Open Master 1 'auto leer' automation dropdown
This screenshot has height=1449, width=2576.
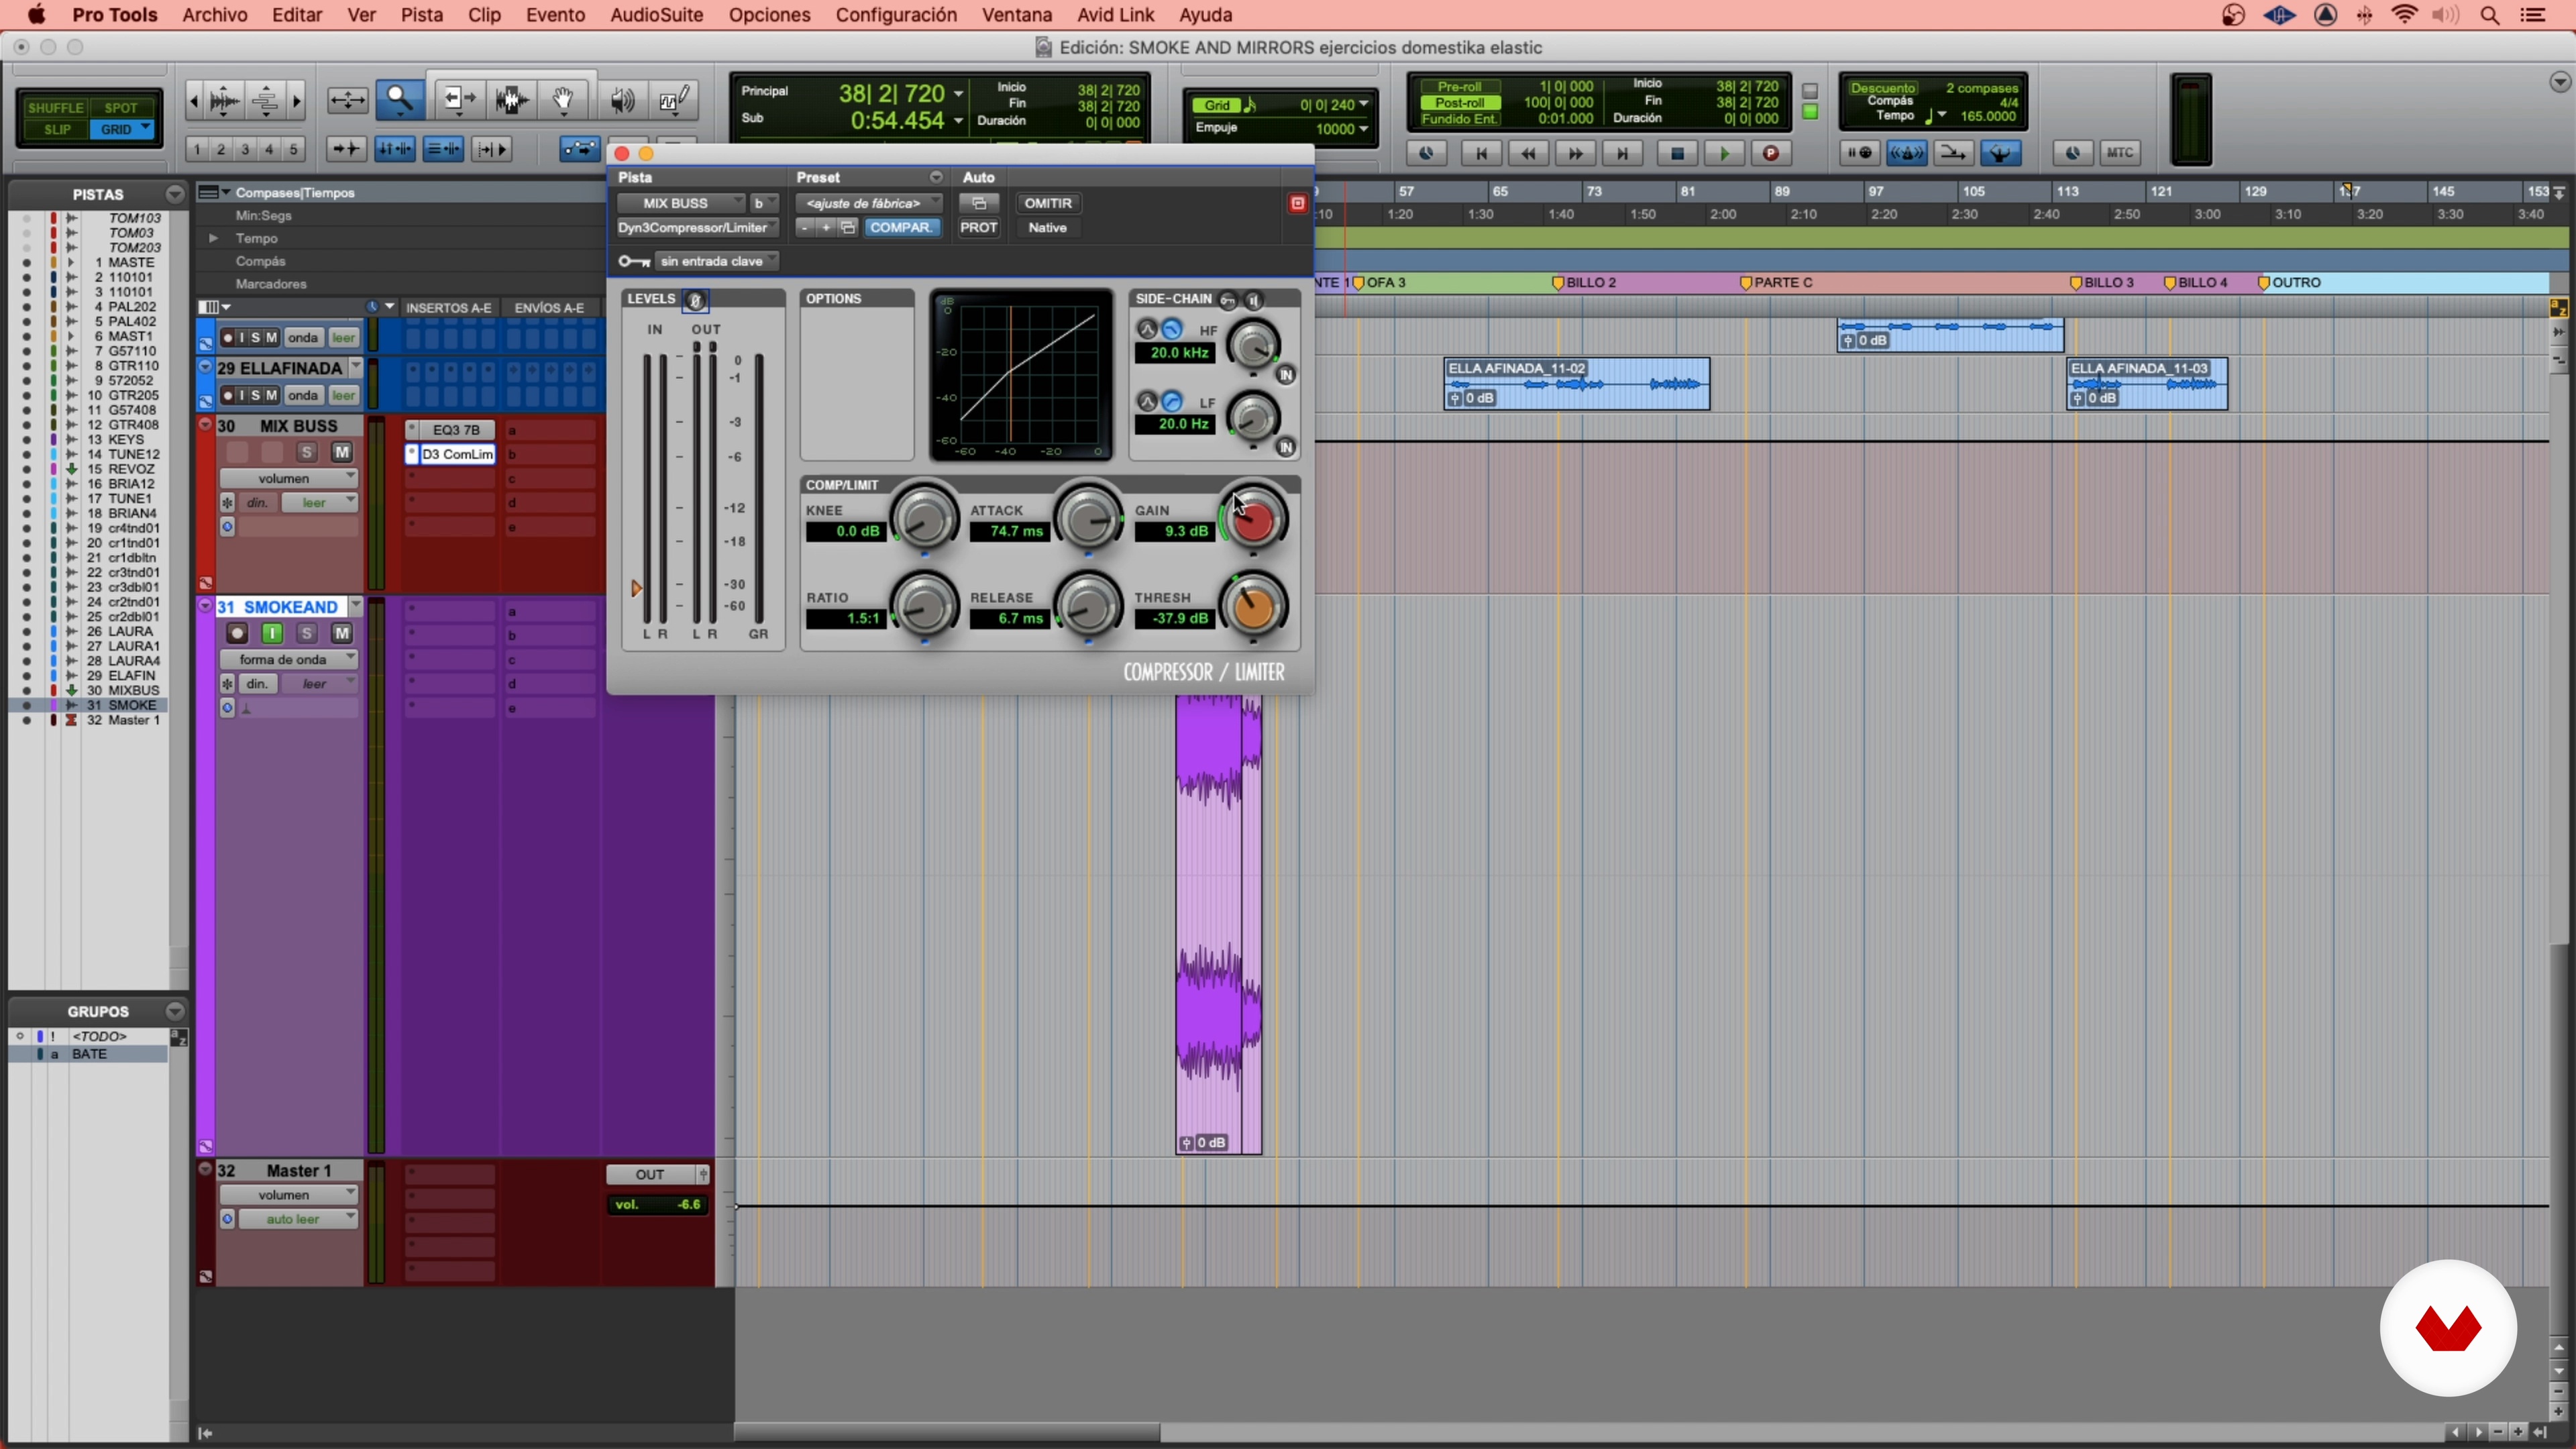(297, 1219)
